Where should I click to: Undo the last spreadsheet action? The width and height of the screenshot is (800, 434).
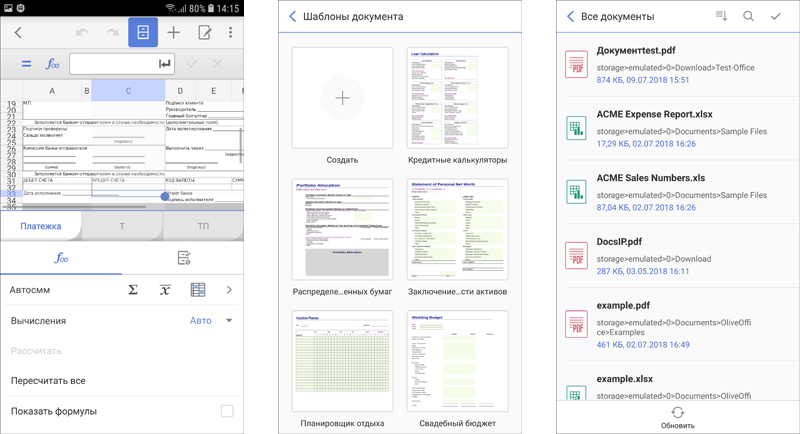point(82,33)
